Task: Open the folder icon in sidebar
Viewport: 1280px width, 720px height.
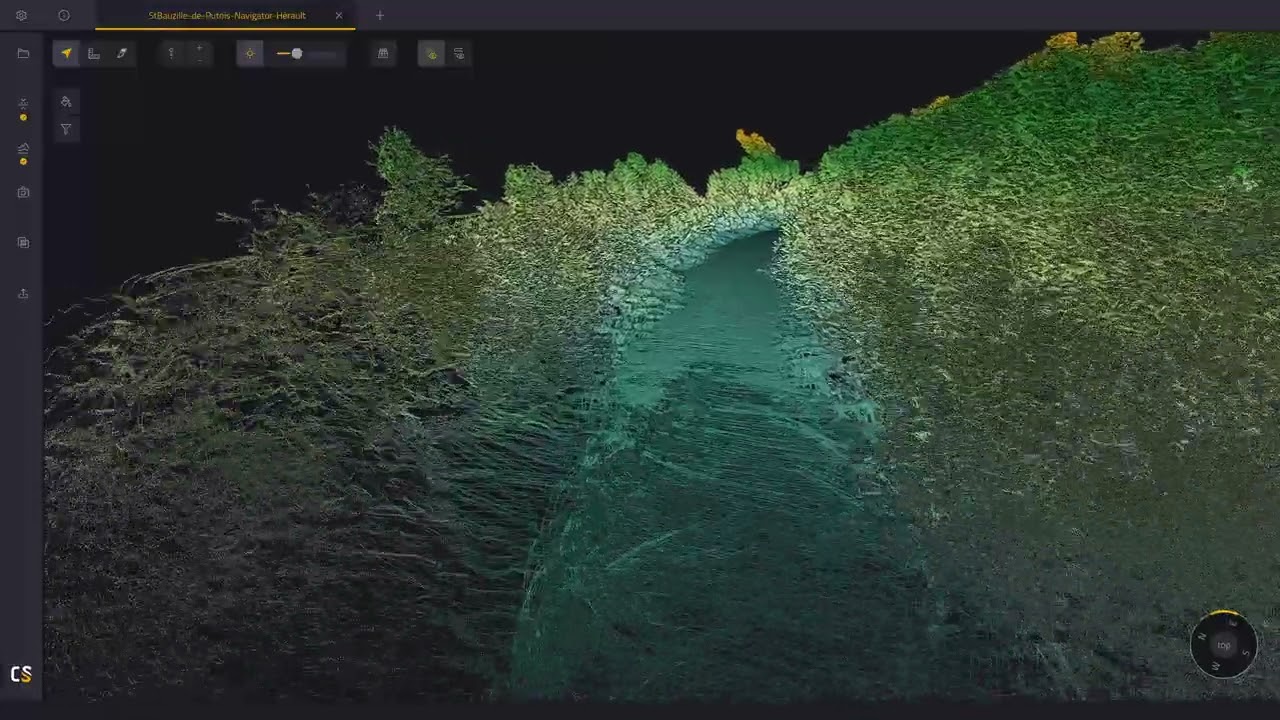Action: (x=23, y=54)
